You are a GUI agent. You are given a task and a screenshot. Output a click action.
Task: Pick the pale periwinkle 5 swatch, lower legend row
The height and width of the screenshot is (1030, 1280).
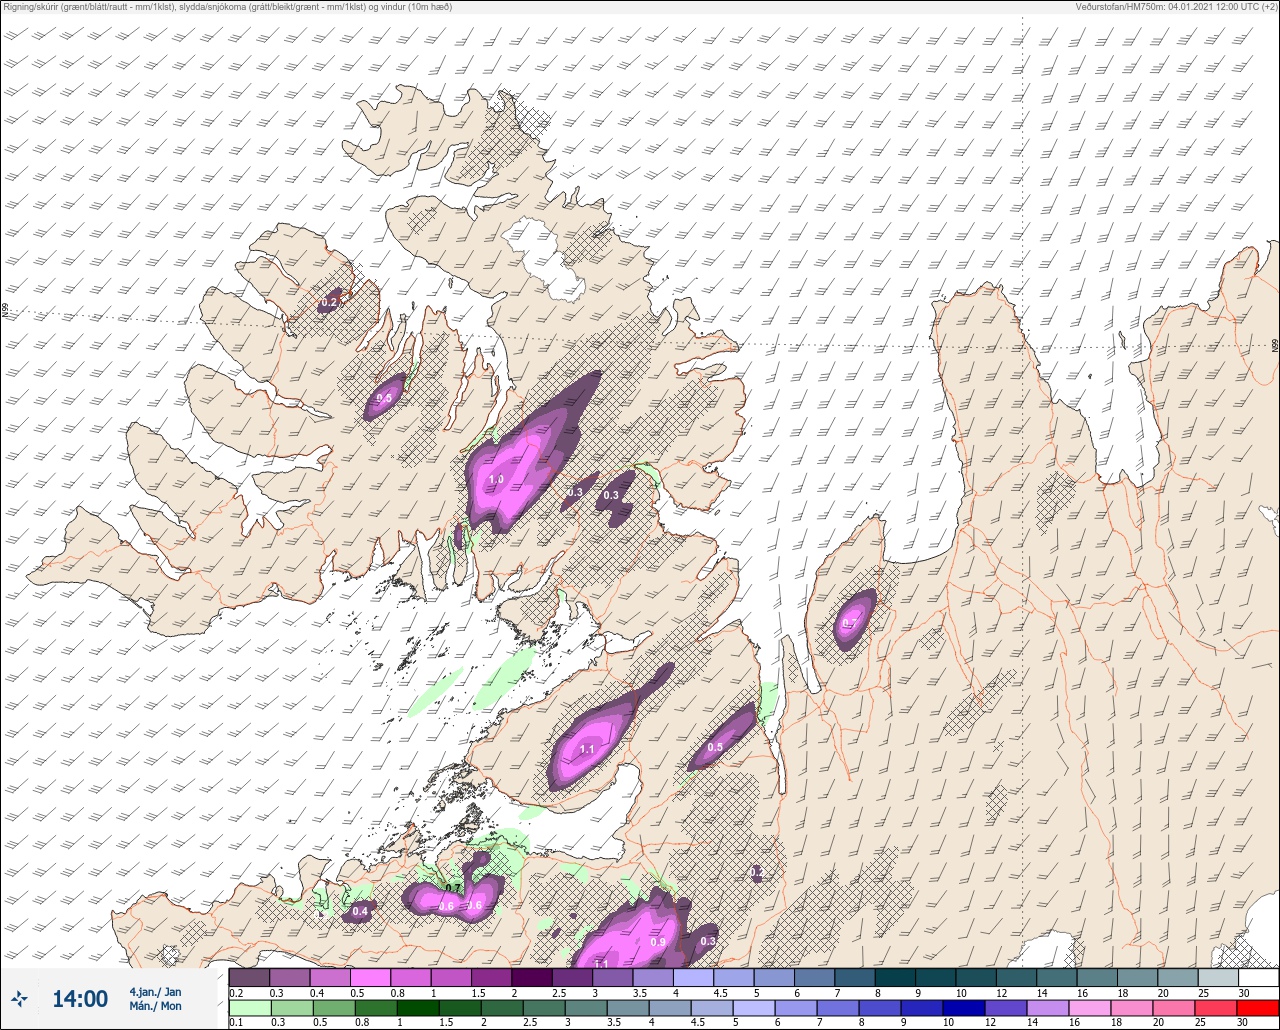(x=754, y=1007)
